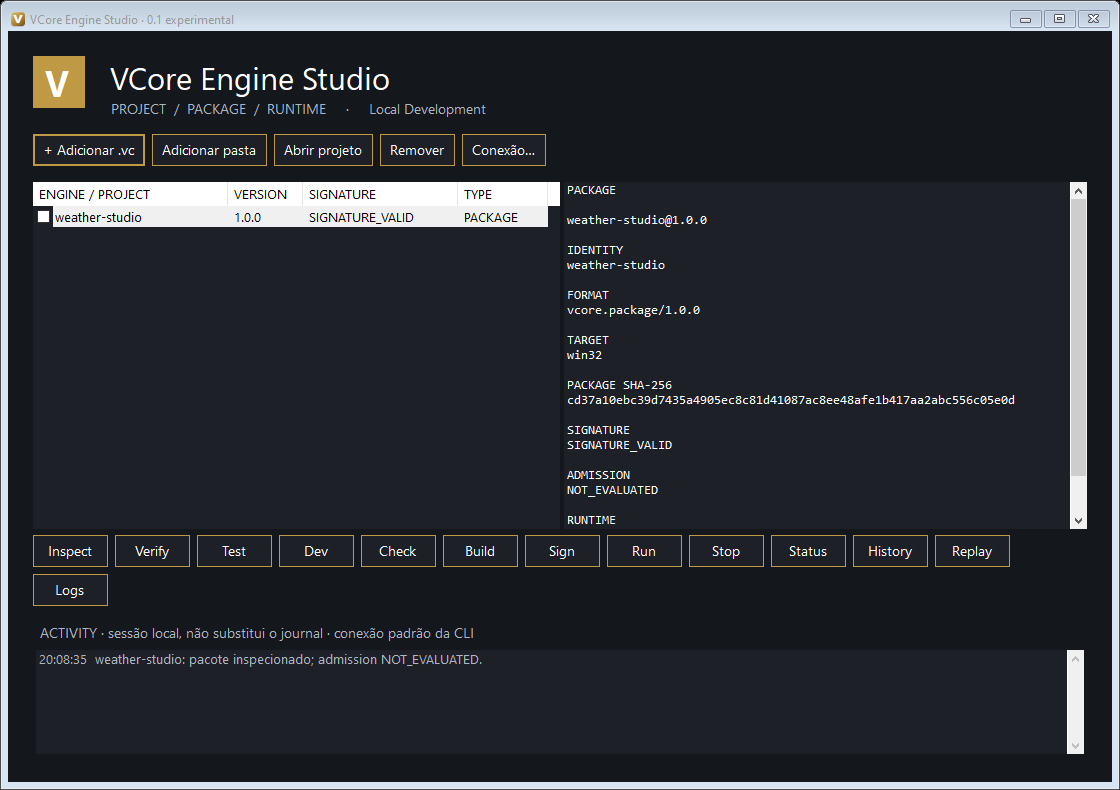Click the Replay button
Image resolution: width=1120 pixels, height=790 pixels.
point(972,551)
